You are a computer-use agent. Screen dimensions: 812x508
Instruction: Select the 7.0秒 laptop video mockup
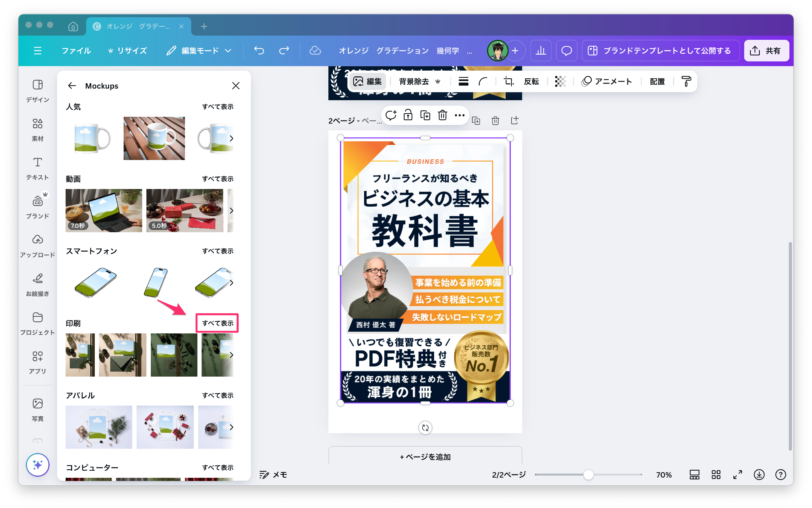point(104,210)
